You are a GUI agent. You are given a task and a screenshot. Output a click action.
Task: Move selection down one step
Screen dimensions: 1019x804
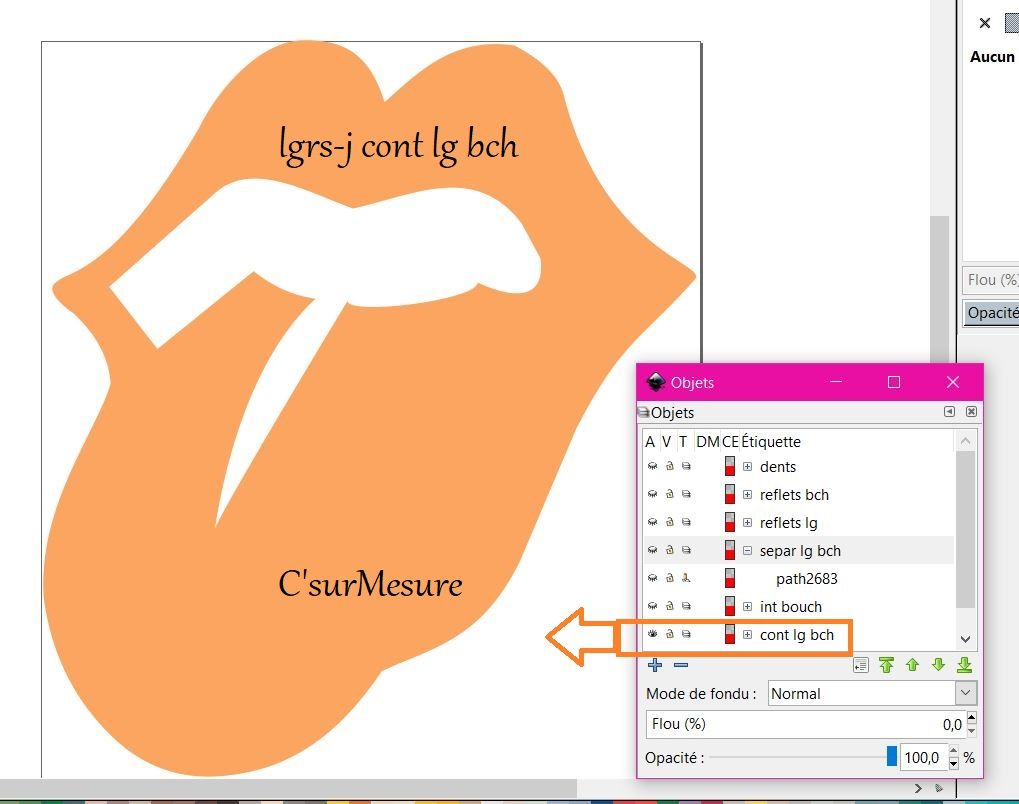[938, 665]
